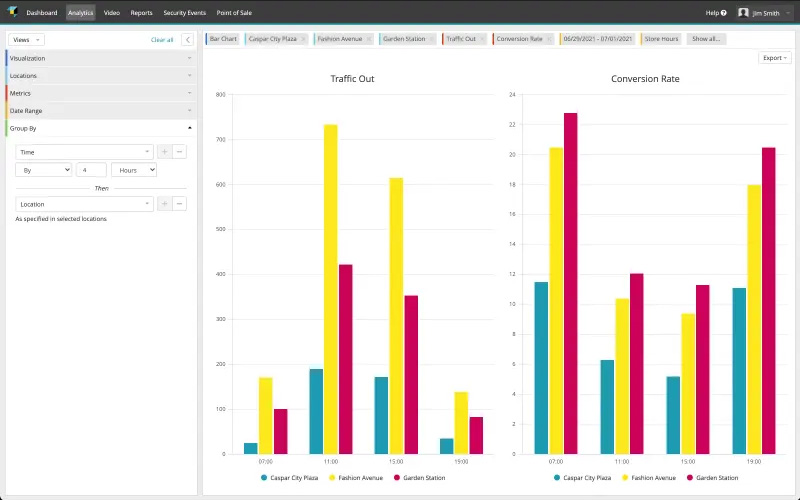The height and width of the screenshot is (500, 800).
Task: Switch to the Reports tab
Action: tap(141, 13)
